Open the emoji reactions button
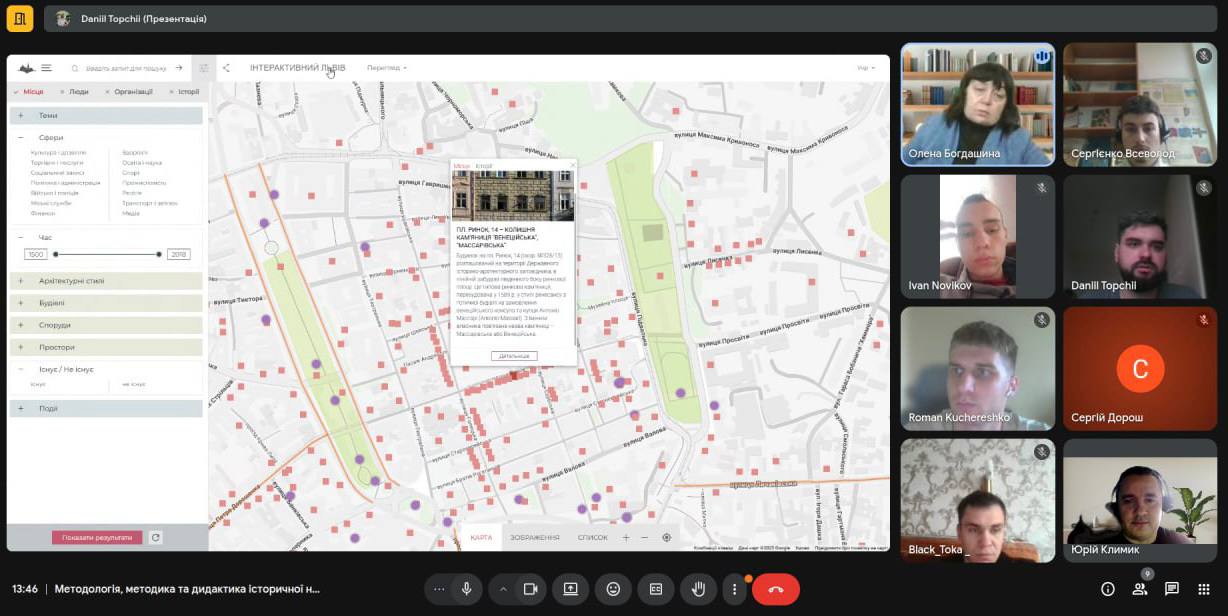This screenshot has width=1228, height=616. point(613,589)
